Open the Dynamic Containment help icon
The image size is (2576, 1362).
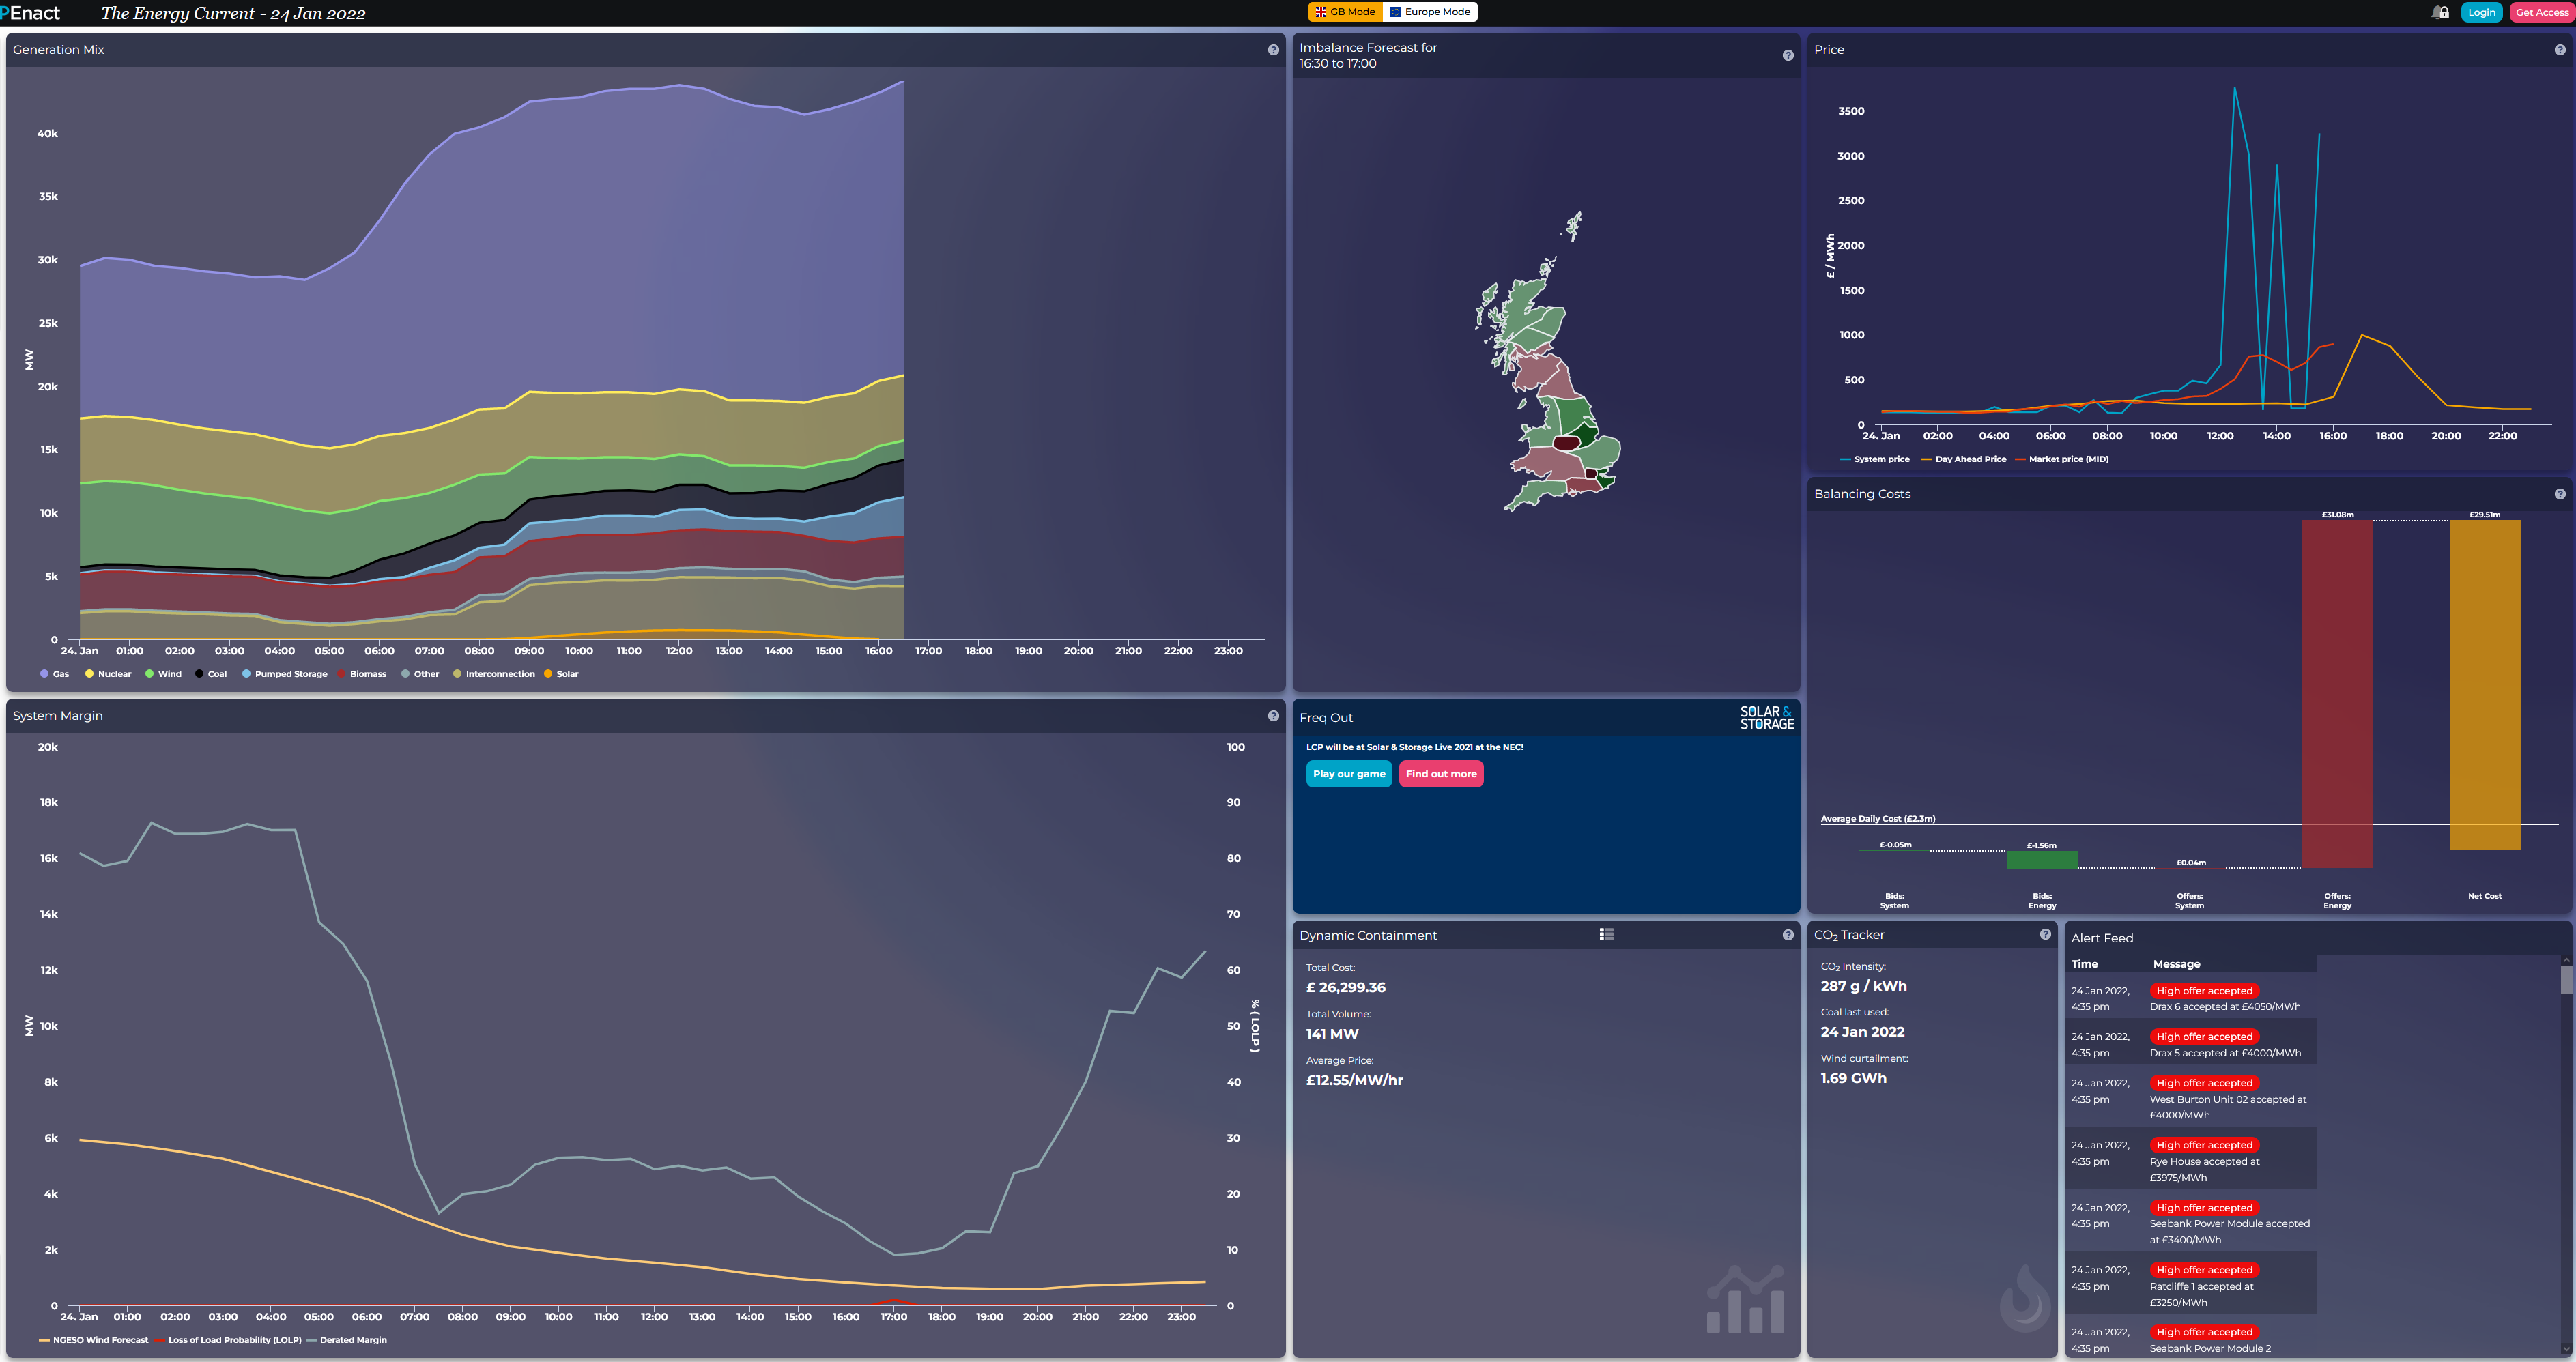coord(1787,935)
